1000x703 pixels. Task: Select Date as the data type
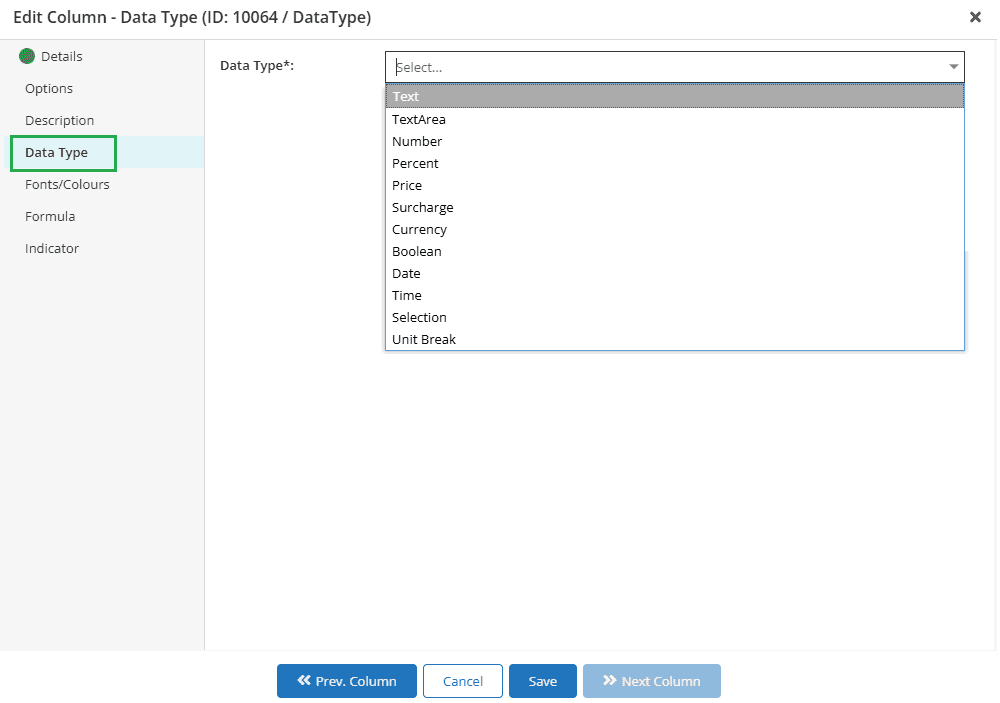pyautogui.click(x=675, y=273)
